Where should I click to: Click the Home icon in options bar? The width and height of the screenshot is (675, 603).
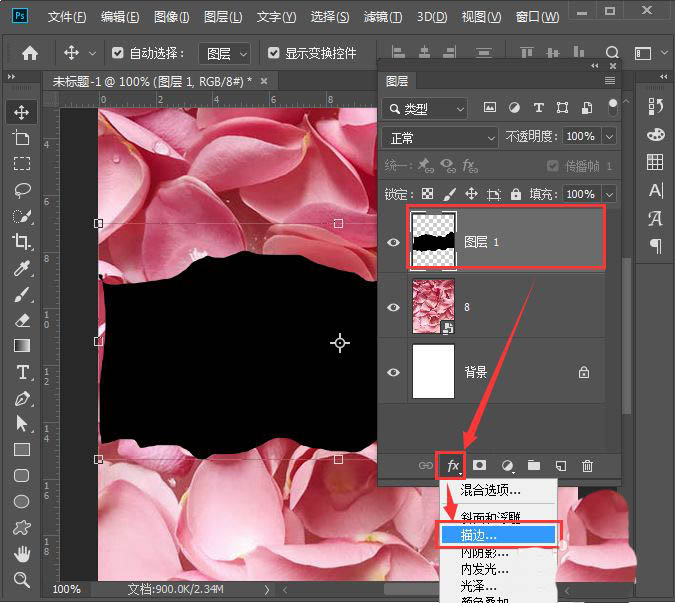pyautogui.click(x=30, y=53)
